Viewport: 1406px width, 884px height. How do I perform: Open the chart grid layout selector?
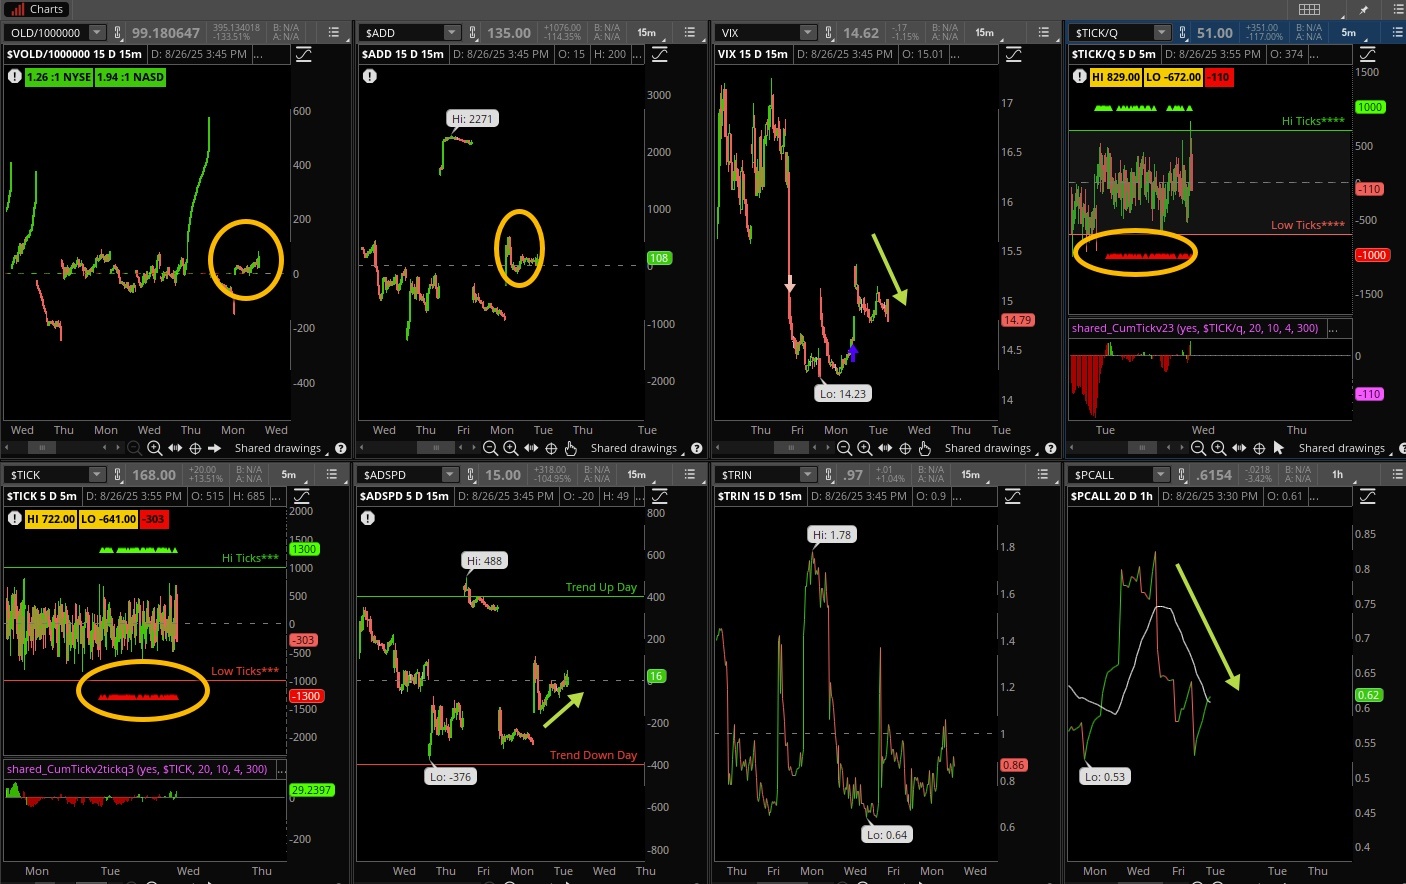(1309, 9)
